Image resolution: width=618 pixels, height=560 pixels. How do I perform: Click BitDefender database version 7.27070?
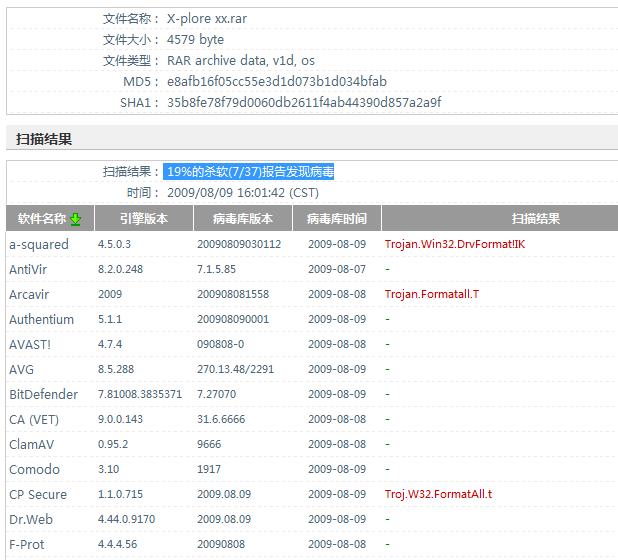216,394
